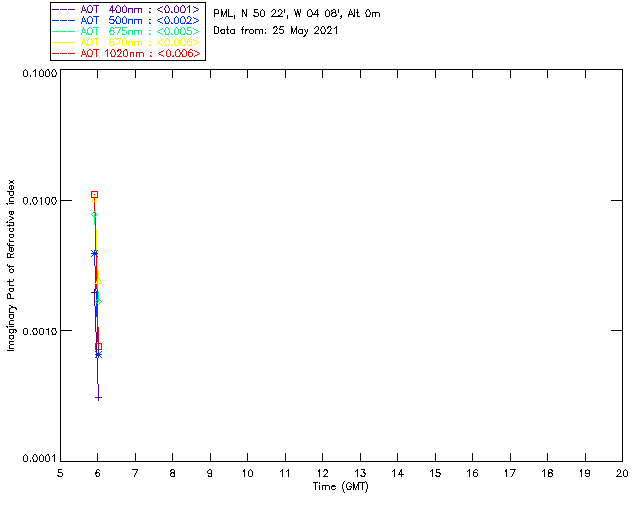This screenshot has height=512, width=640.
Task: Click the x-axis tick label 12
Action: point(322,474)
